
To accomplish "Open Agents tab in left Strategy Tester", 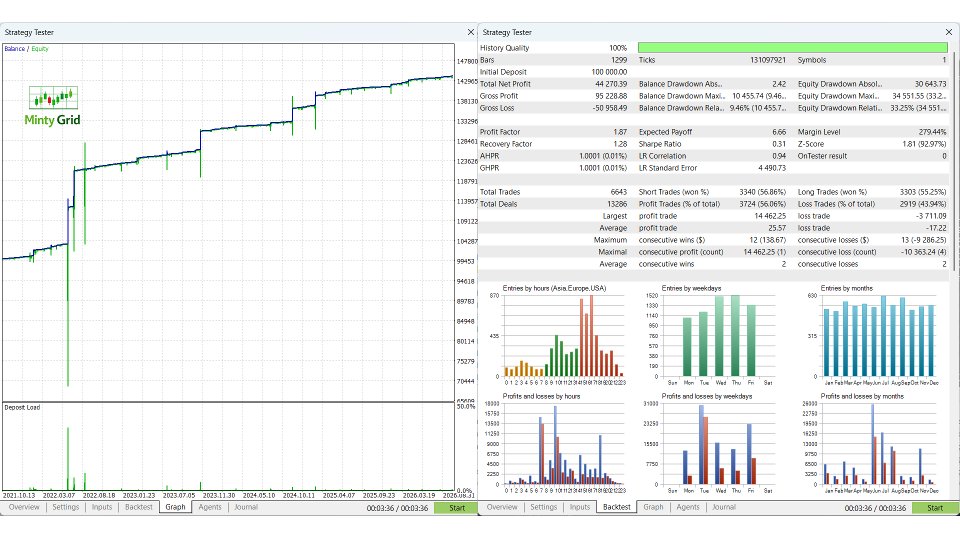I will 210,507.
